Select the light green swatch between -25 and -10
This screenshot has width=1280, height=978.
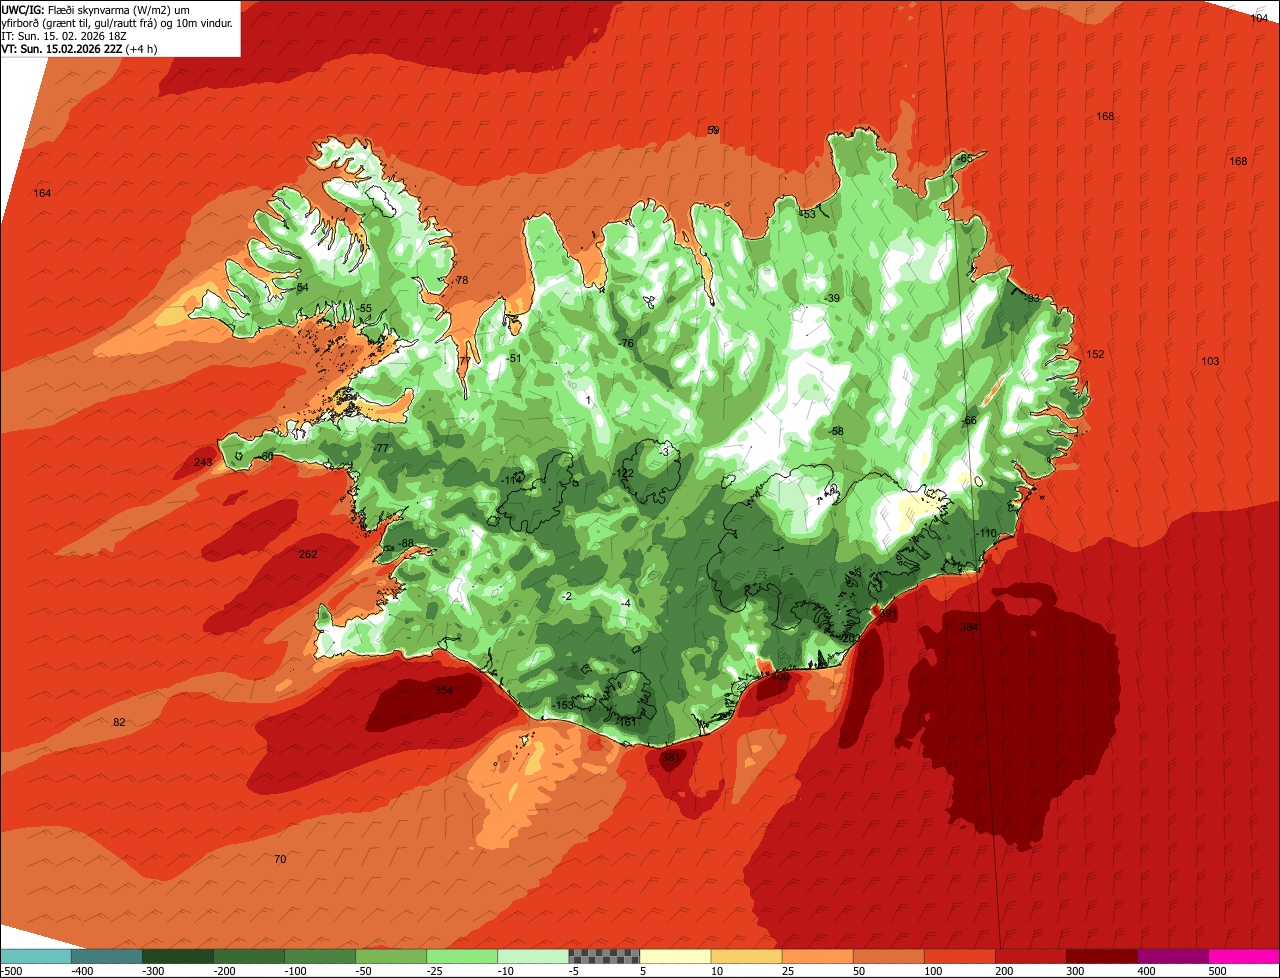pos(462,956)
